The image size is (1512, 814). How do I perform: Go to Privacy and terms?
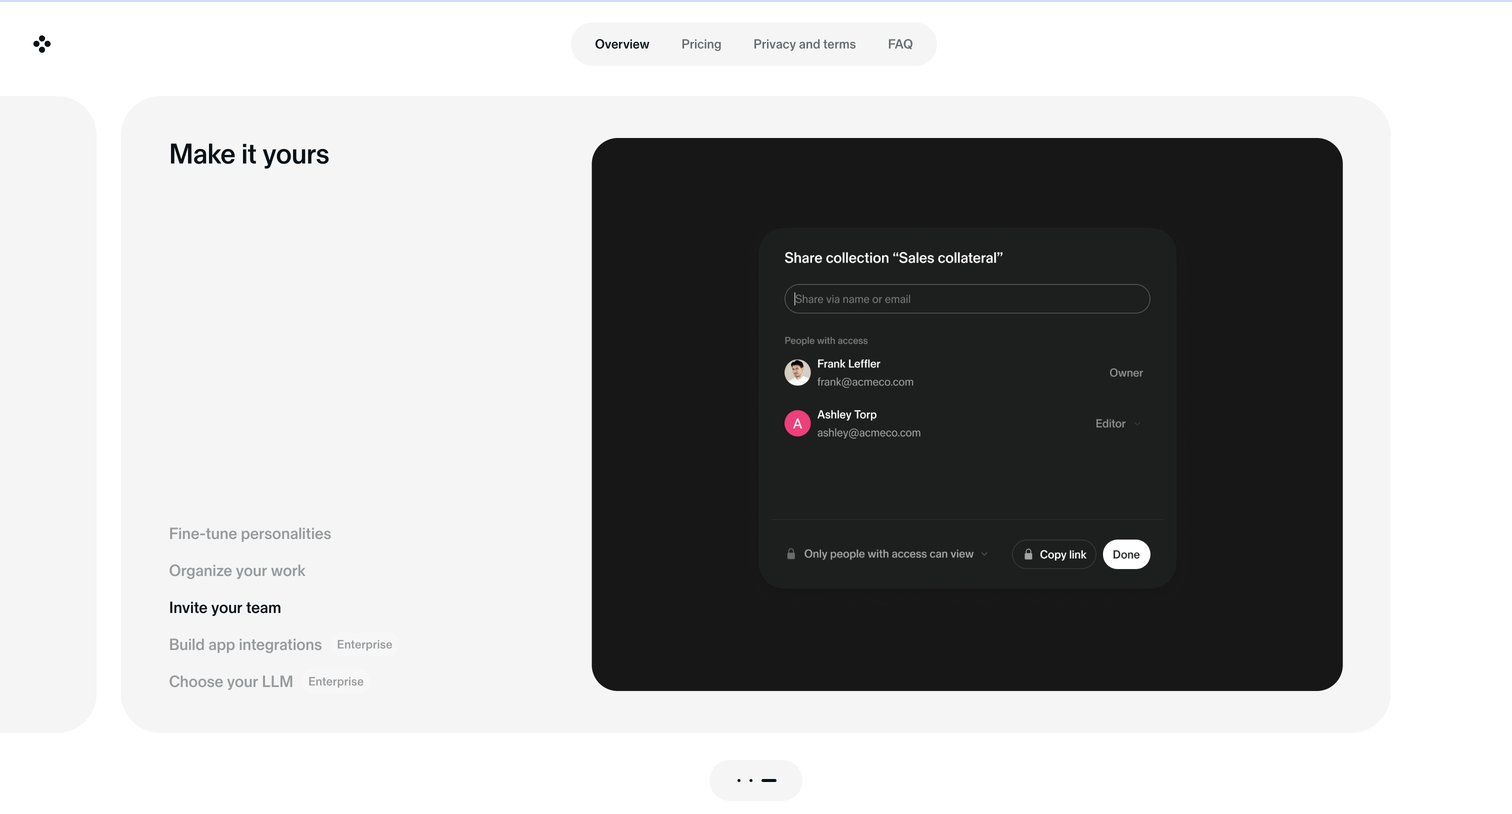tap(804, 44)
